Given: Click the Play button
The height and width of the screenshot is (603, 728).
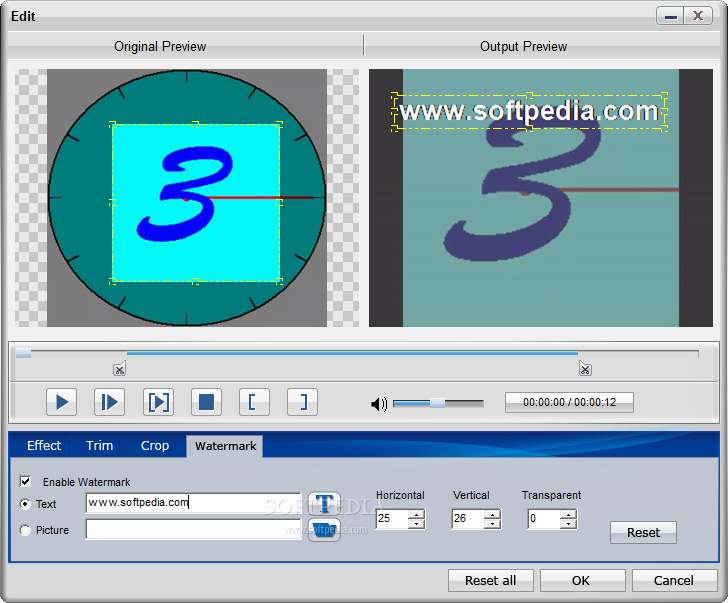Looking at the screenshot, I should (61, 402).
